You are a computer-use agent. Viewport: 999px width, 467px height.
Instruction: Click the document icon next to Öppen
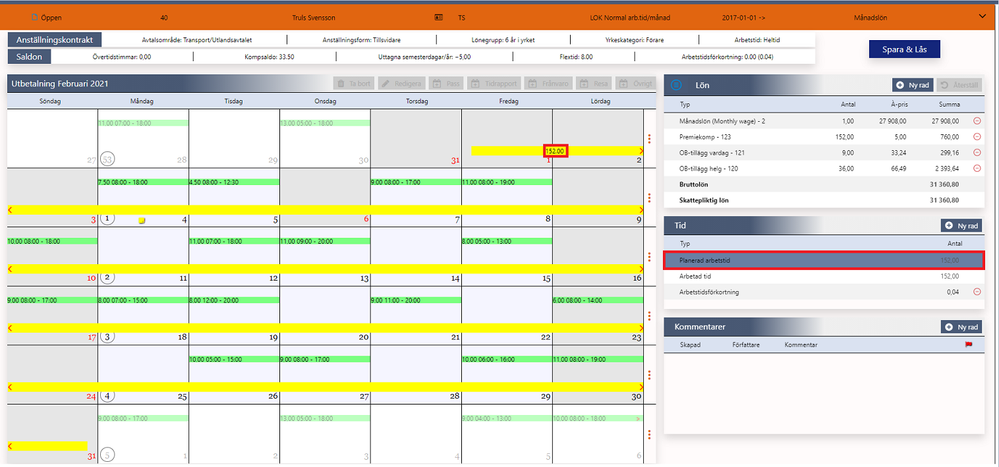(34, 18)
